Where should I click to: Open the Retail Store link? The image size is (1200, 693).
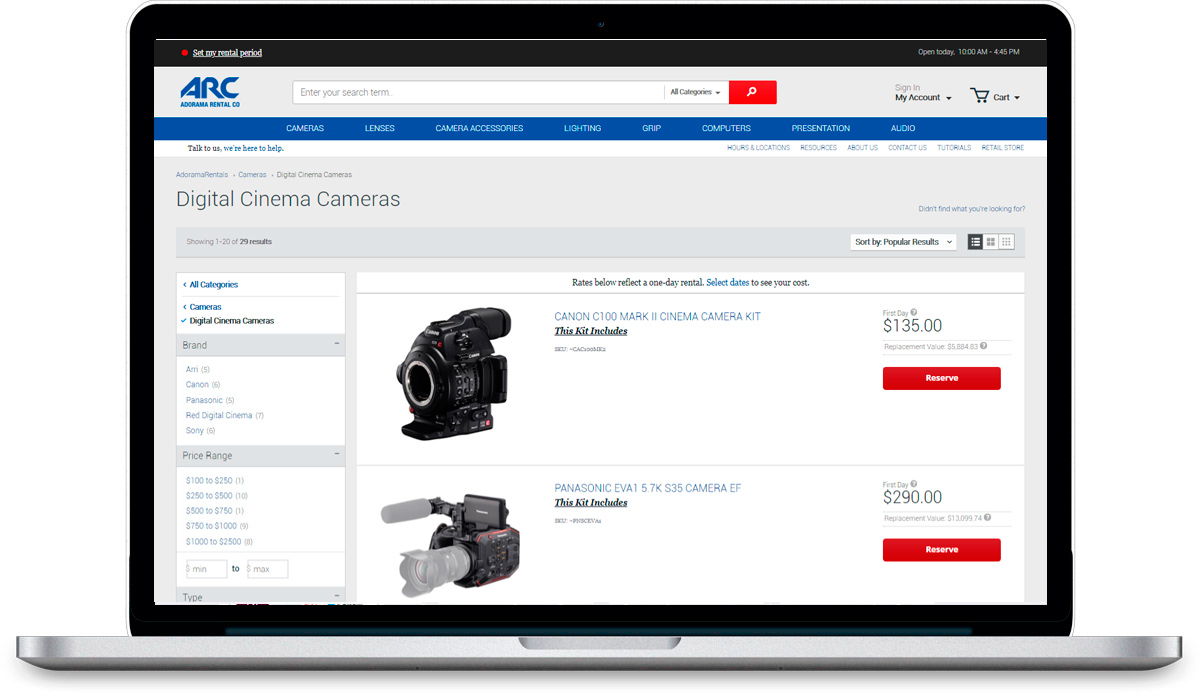click(x=1002, y=148)
